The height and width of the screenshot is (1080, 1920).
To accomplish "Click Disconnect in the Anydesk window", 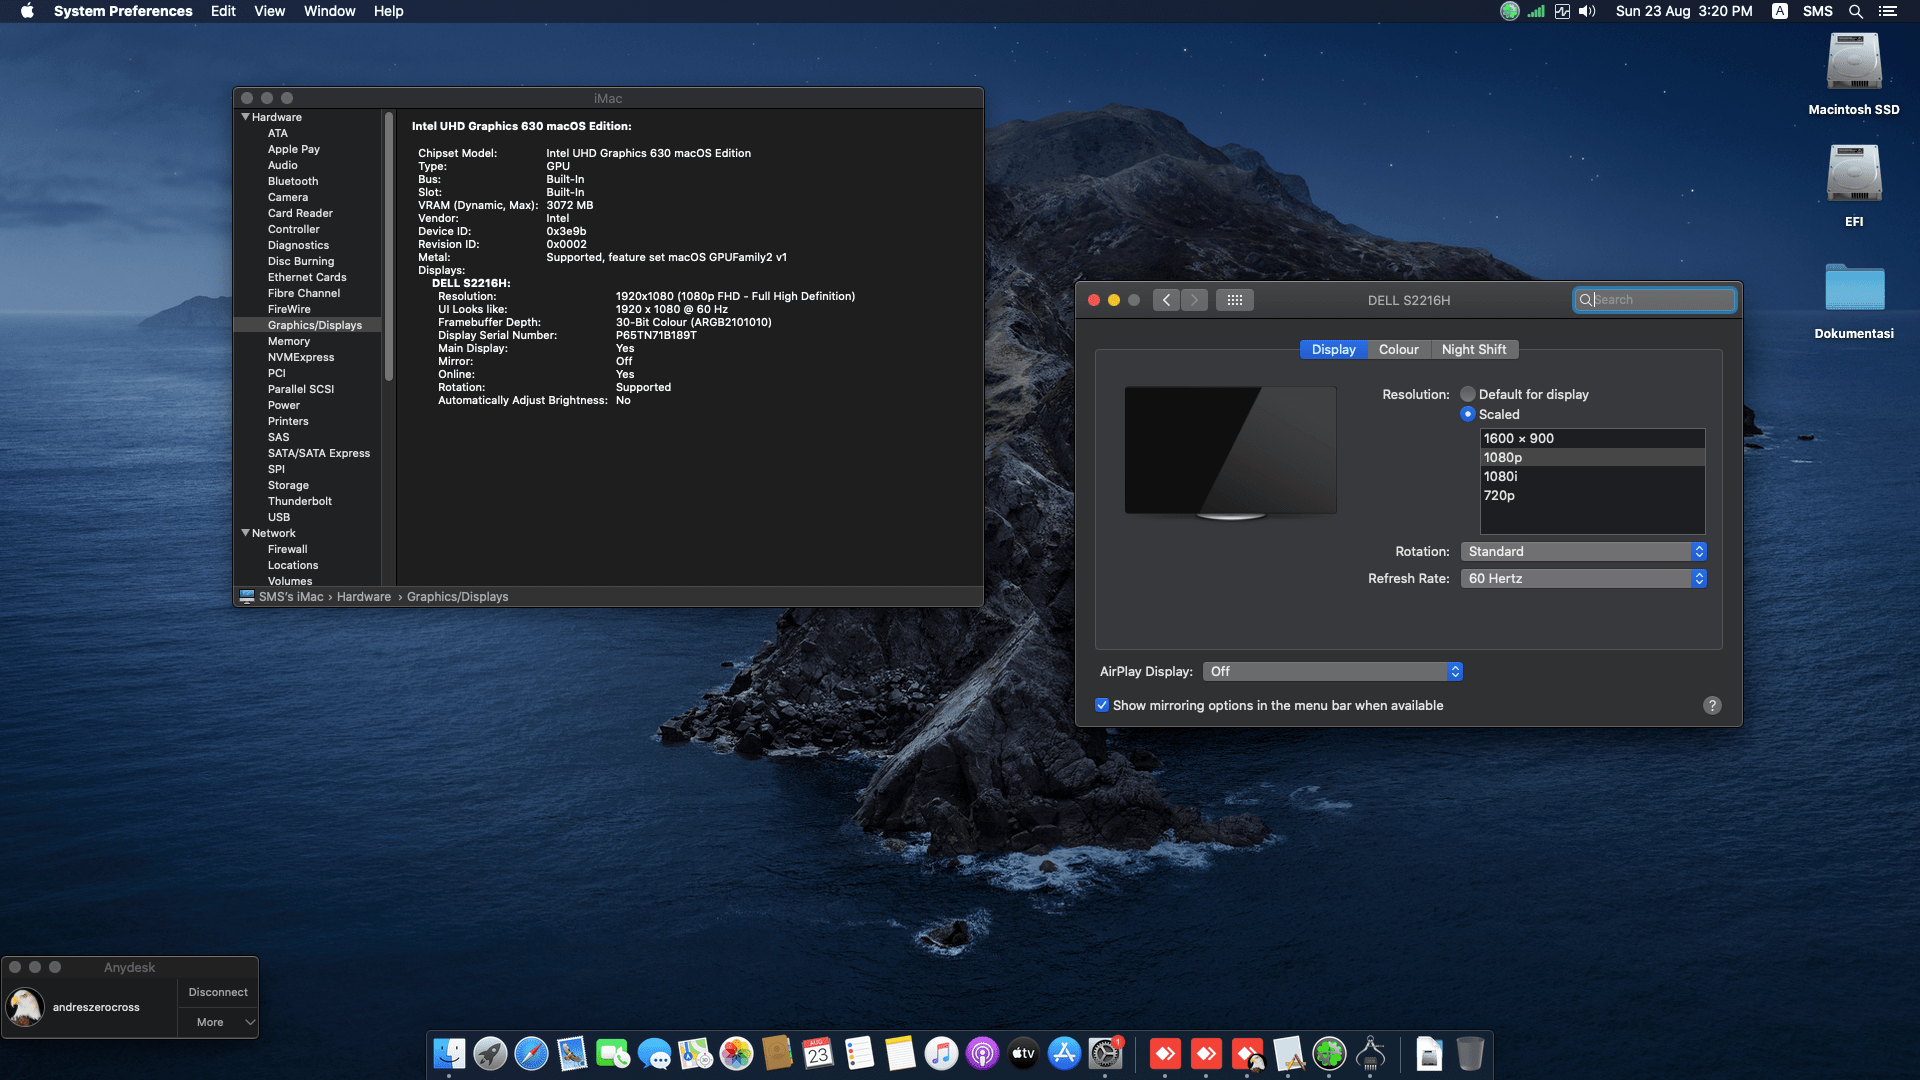I will point(217,991).
